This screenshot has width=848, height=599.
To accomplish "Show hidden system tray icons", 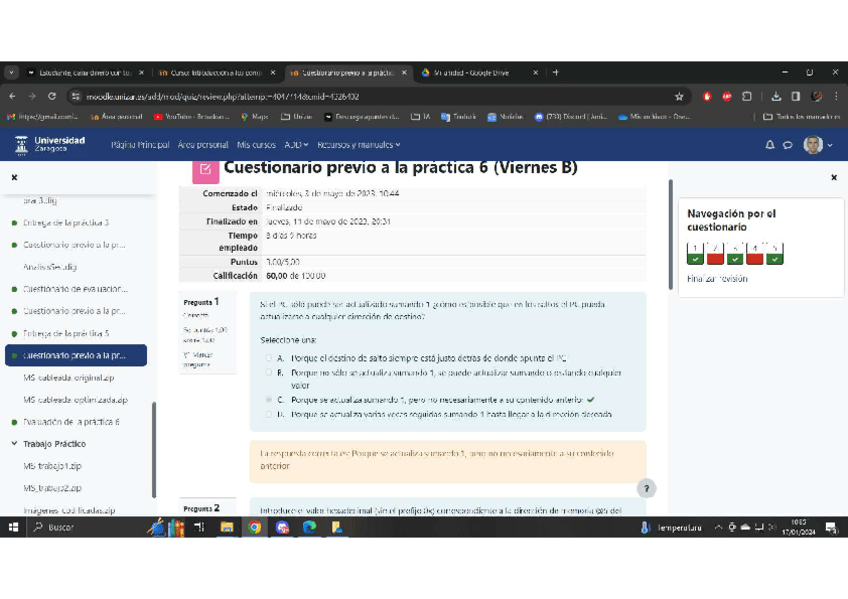I will click(x=718, y=528).
